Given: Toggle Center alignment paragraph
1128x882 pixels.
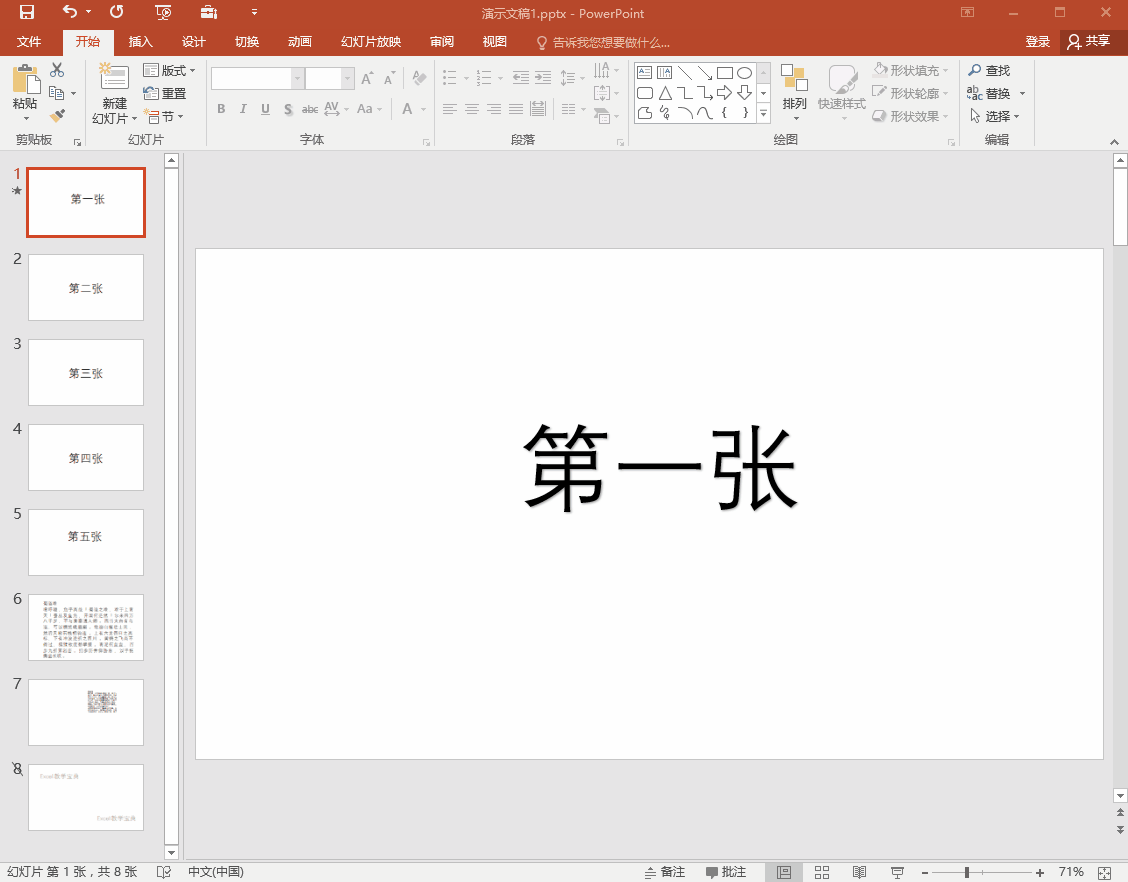Looking at the screenshot, I should 472,109.
